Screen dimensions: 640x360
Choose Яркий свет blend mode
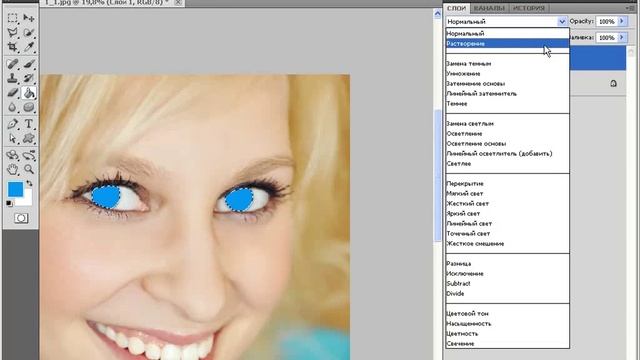(x=507, y=213)
